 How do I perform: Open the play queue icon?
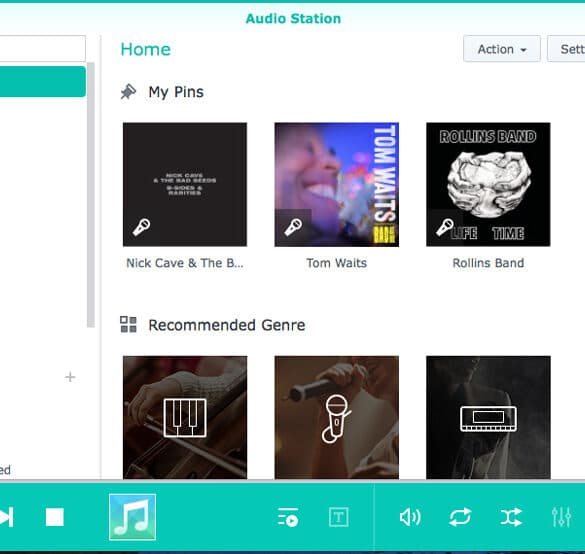click(x=288, y=517)
